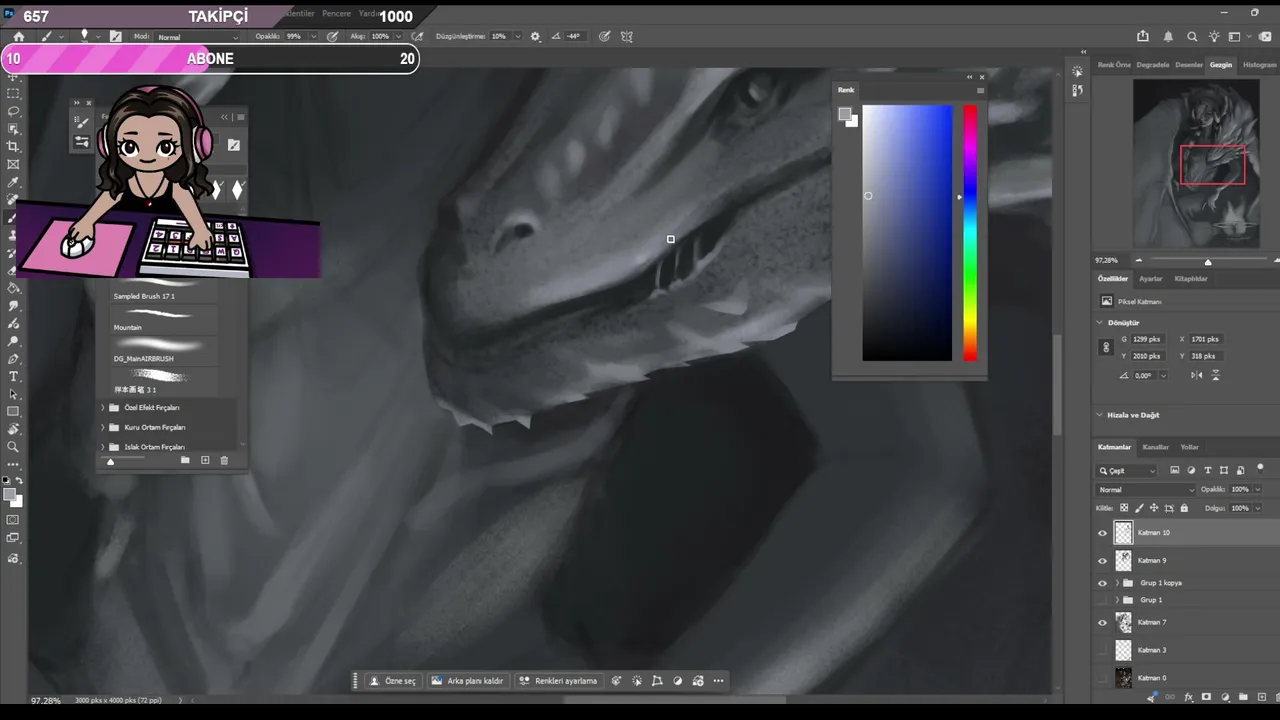This screenshot has height=720, width=1280.
Task: Expand the Kuru Ortam Fırçaları folder
Action: 102,427
